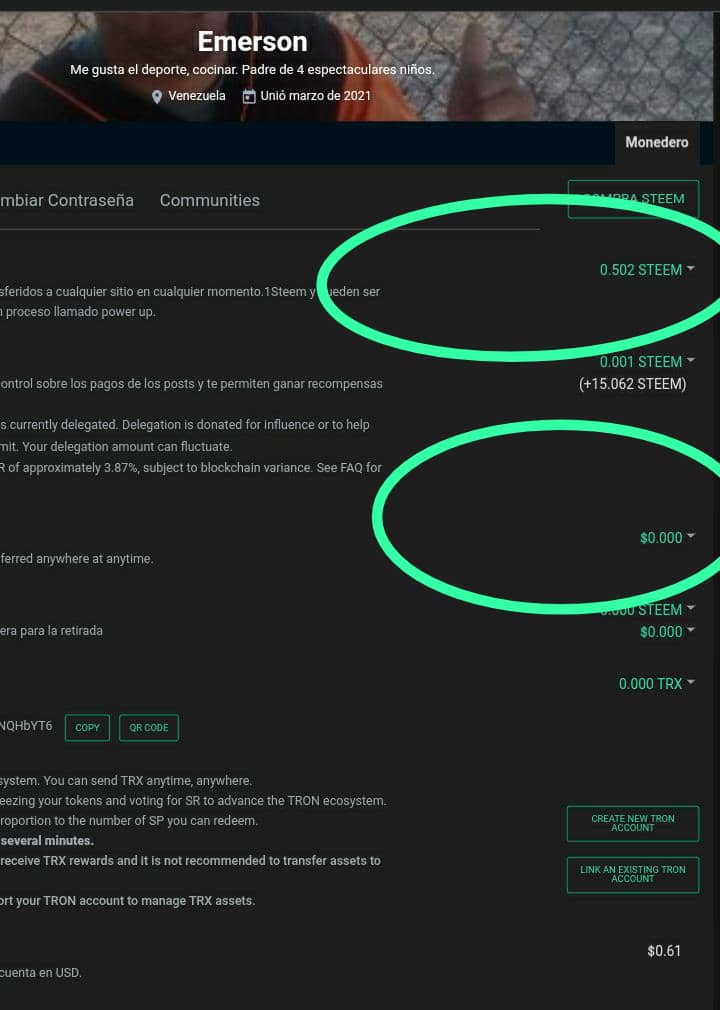Copy the TRON address with COPY button
The width and height of the screenshot is (720, 1010).
(x=88, y=728)
